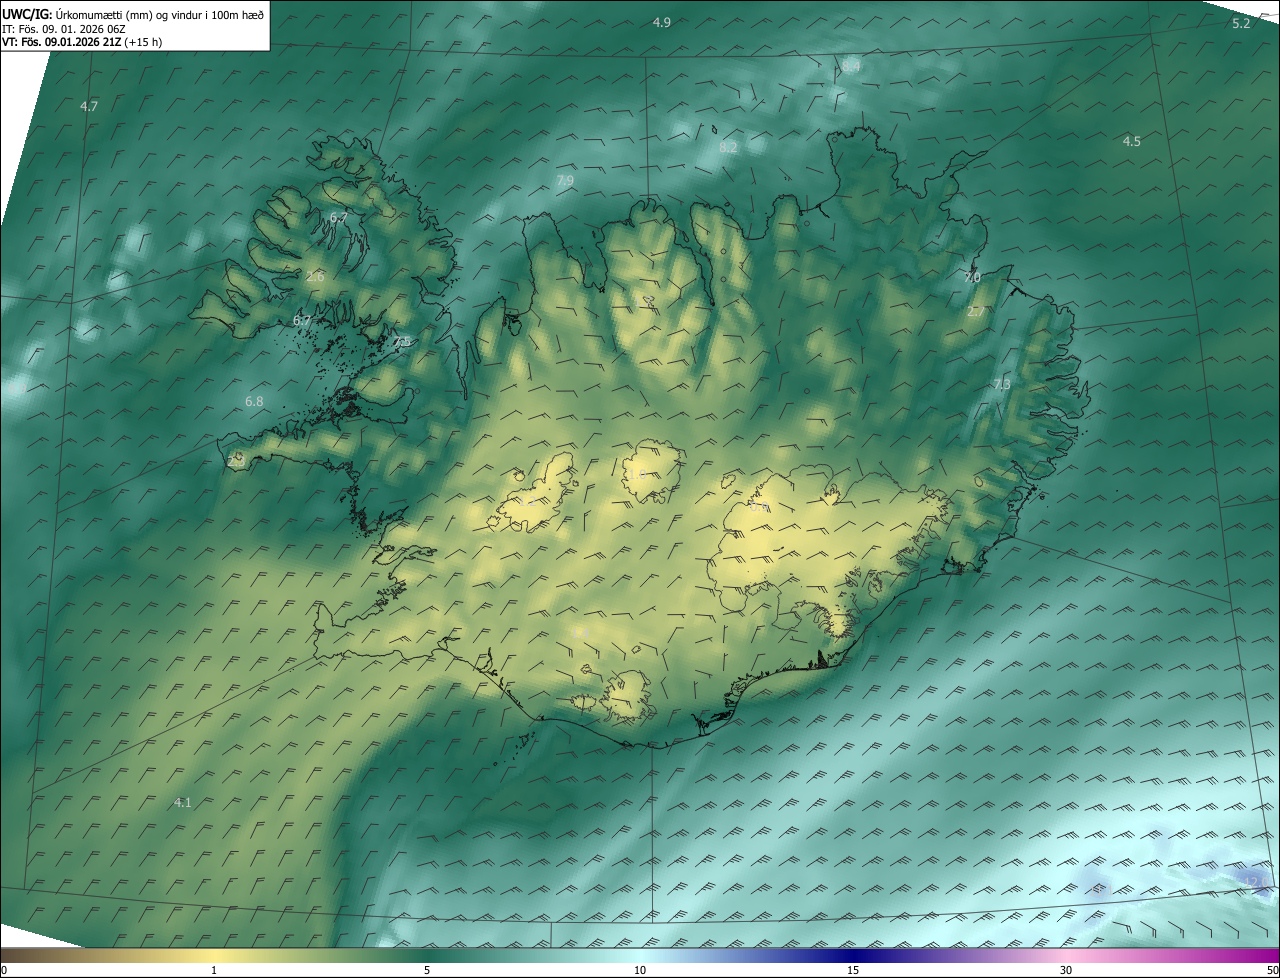Click the 7.9 value label

(565, 180)
